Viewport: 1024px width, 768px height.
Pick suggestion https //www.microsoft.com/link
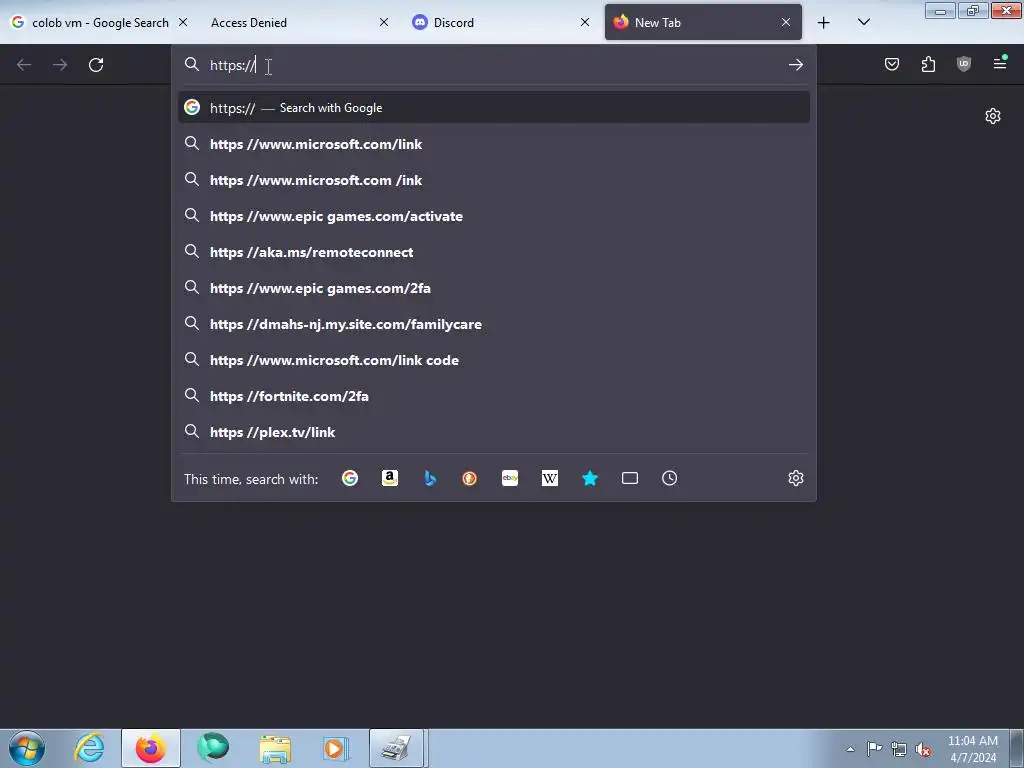pyautogui.click(x=494, y=144)
